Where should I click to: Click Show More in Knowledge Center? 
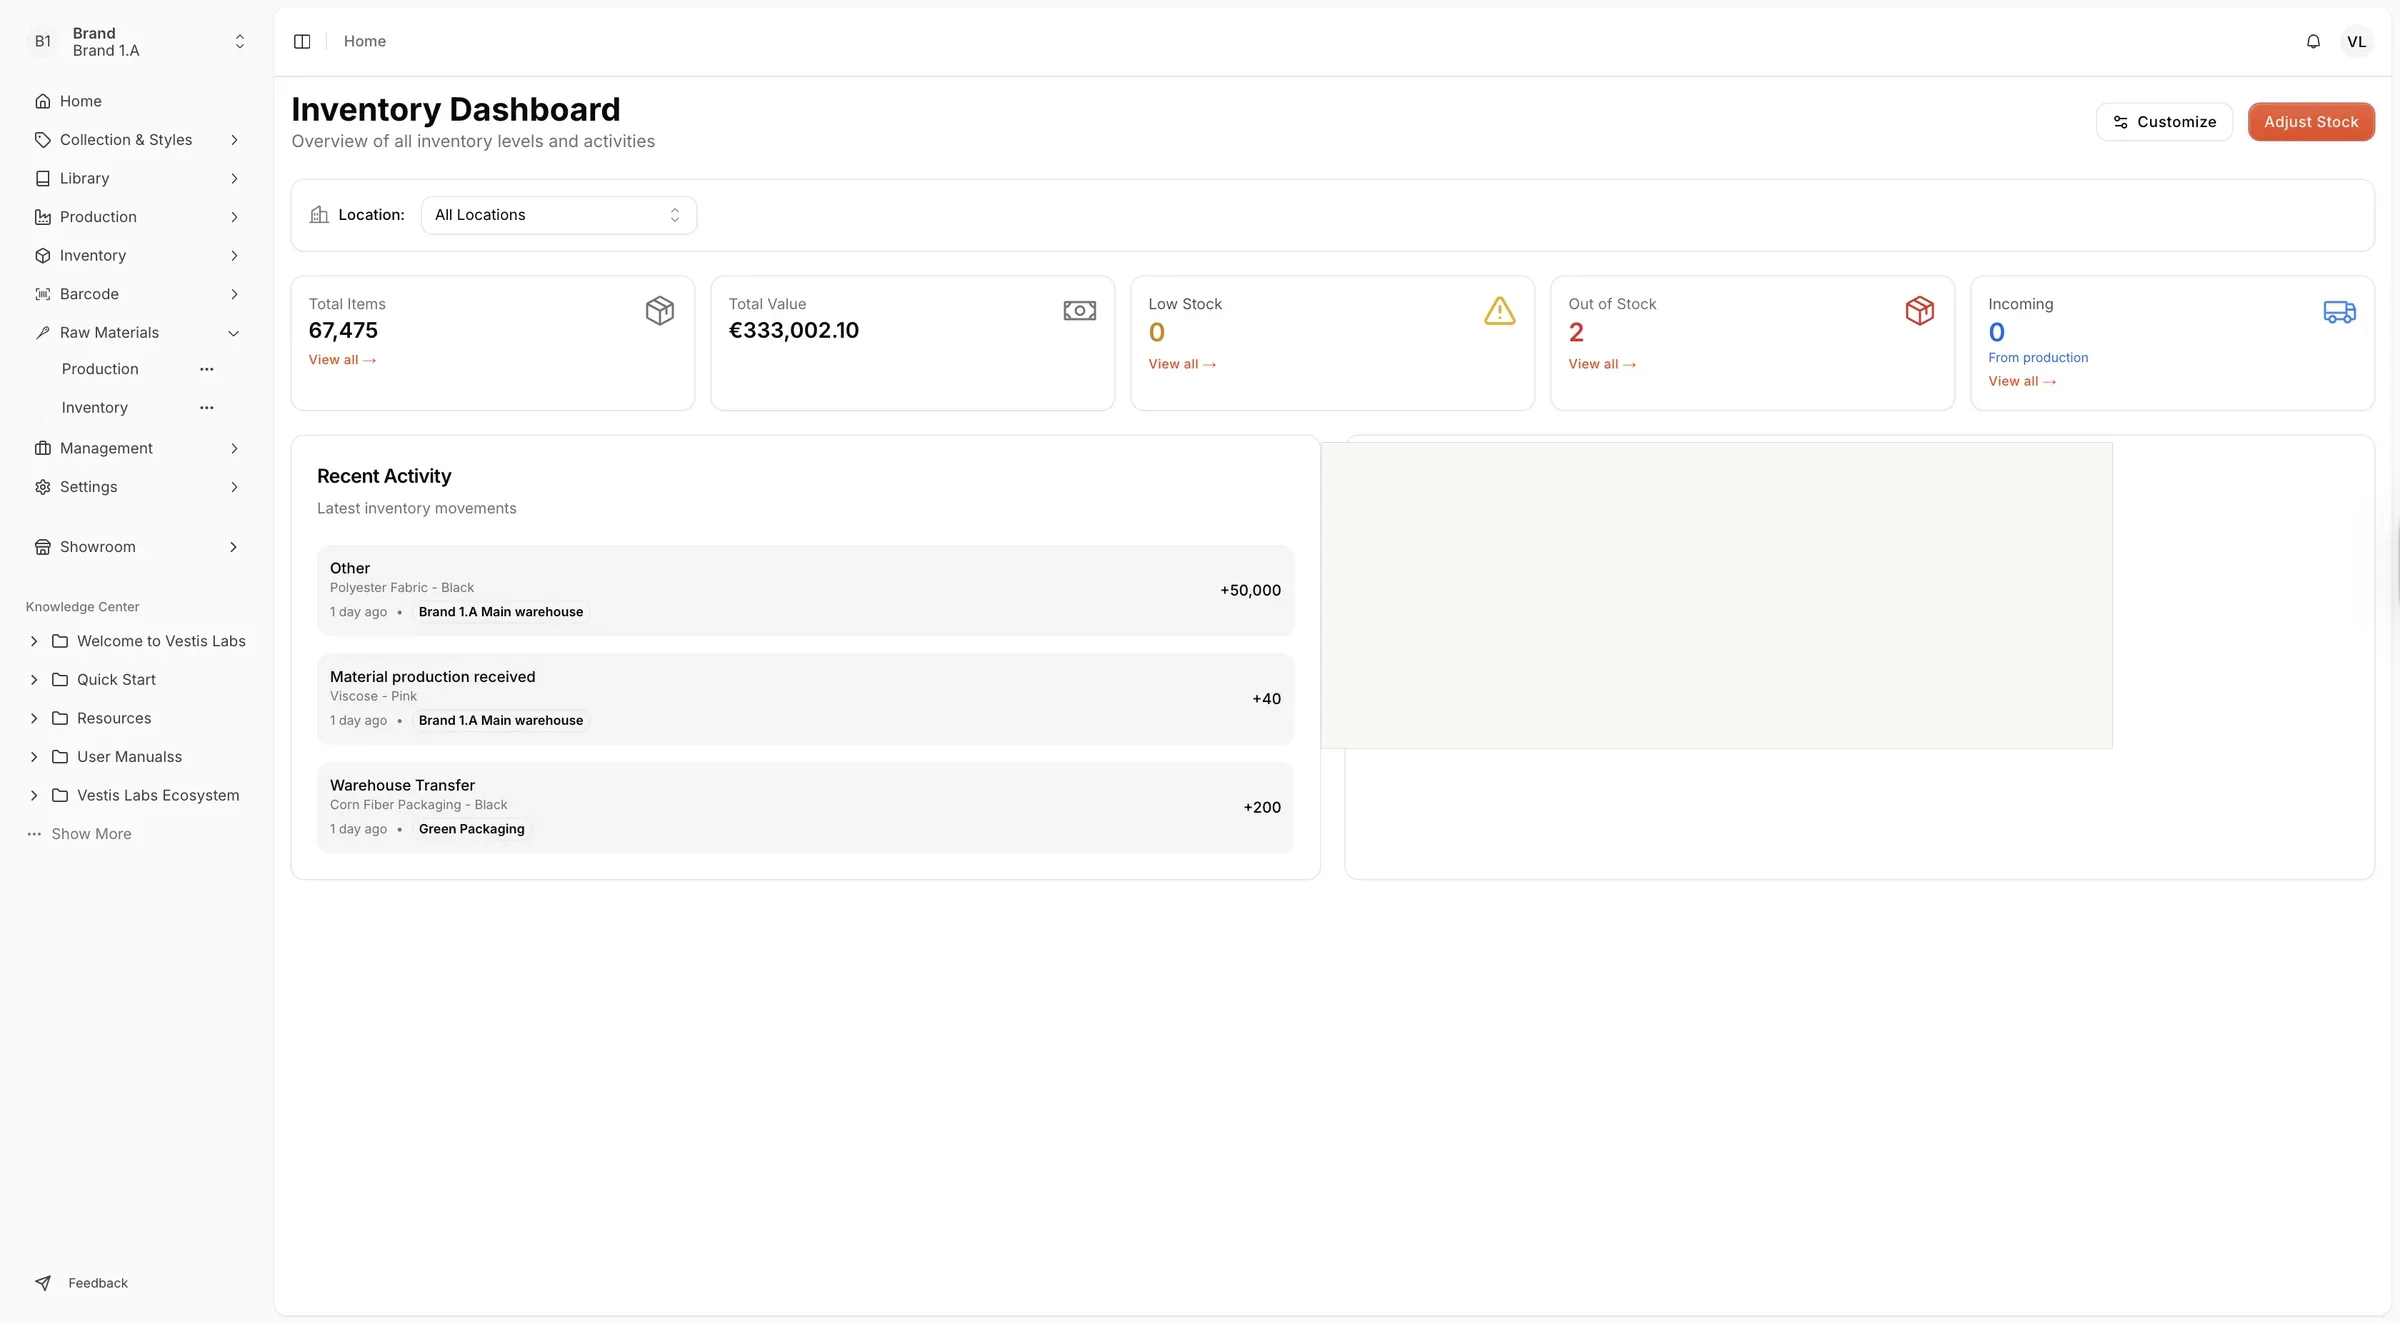coord(91,834)
